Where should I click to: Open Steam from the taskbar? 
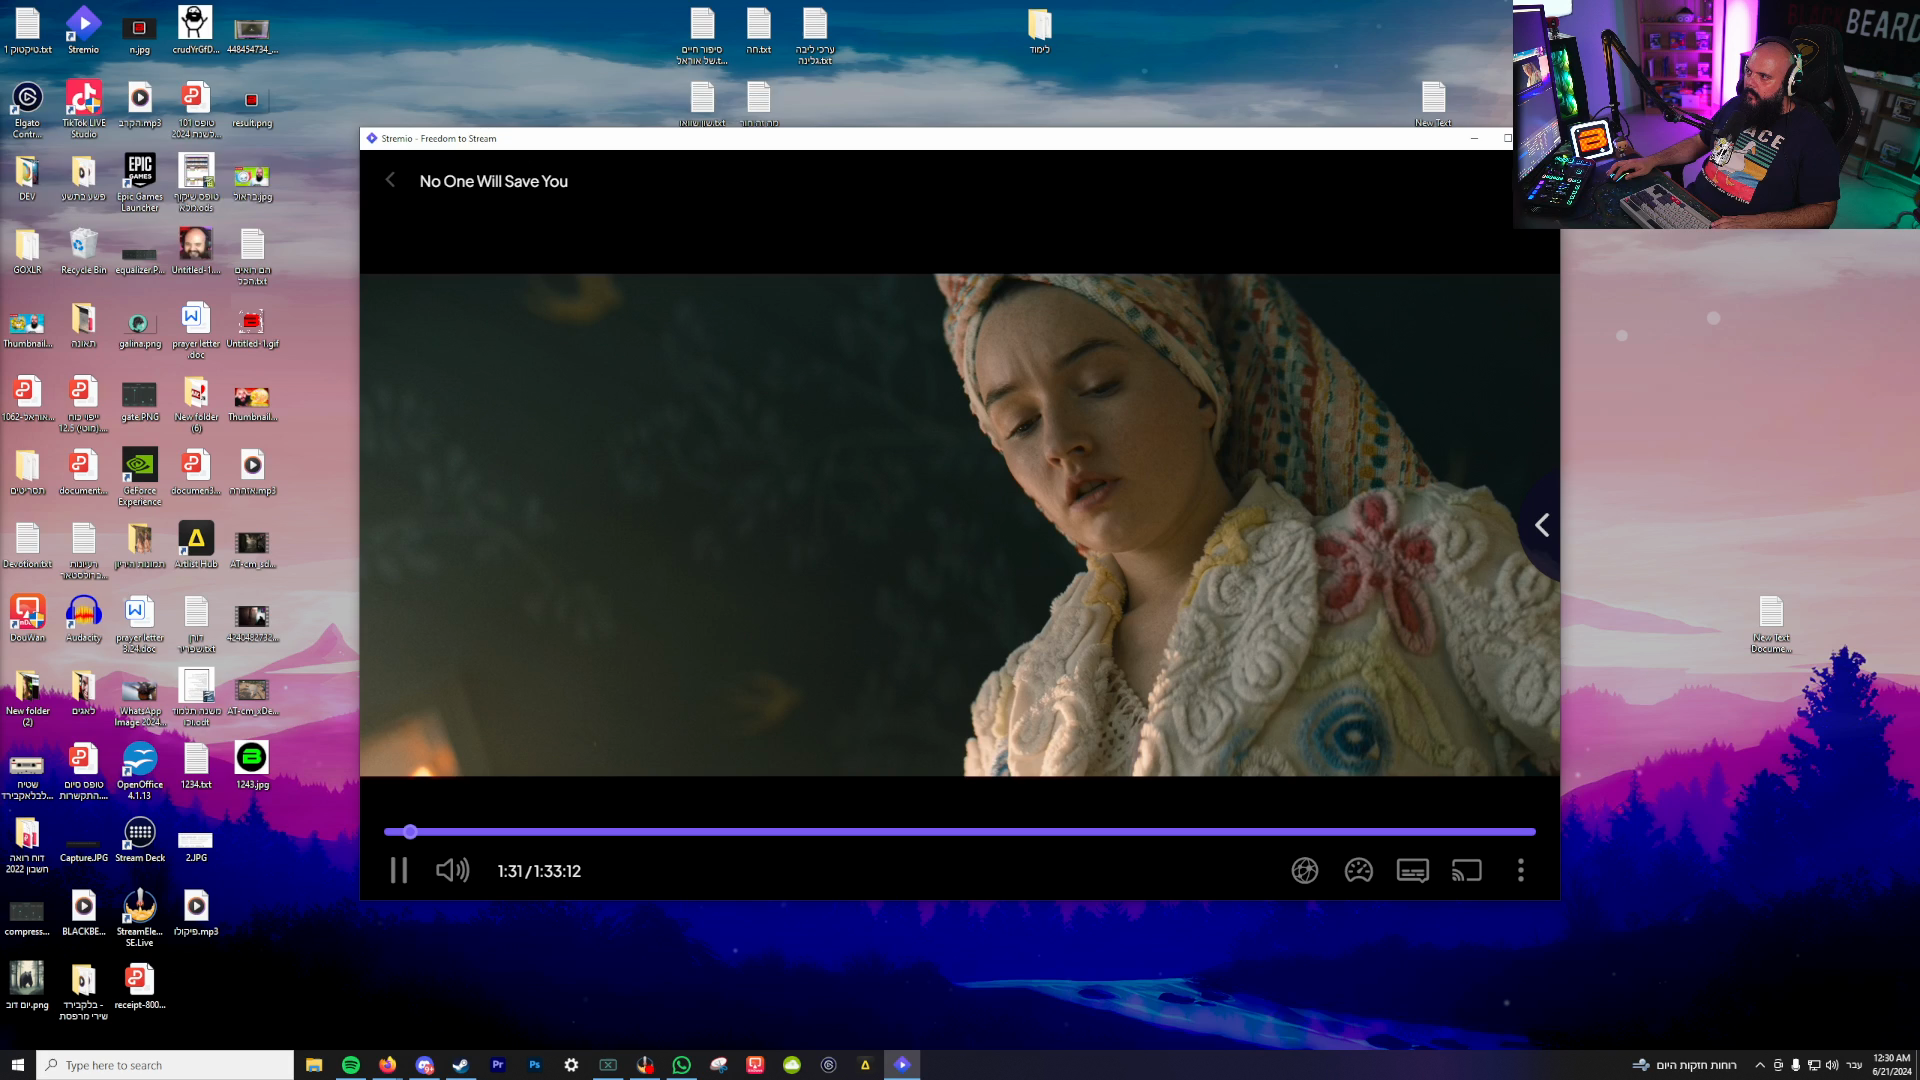click(x=461, y=1065)
